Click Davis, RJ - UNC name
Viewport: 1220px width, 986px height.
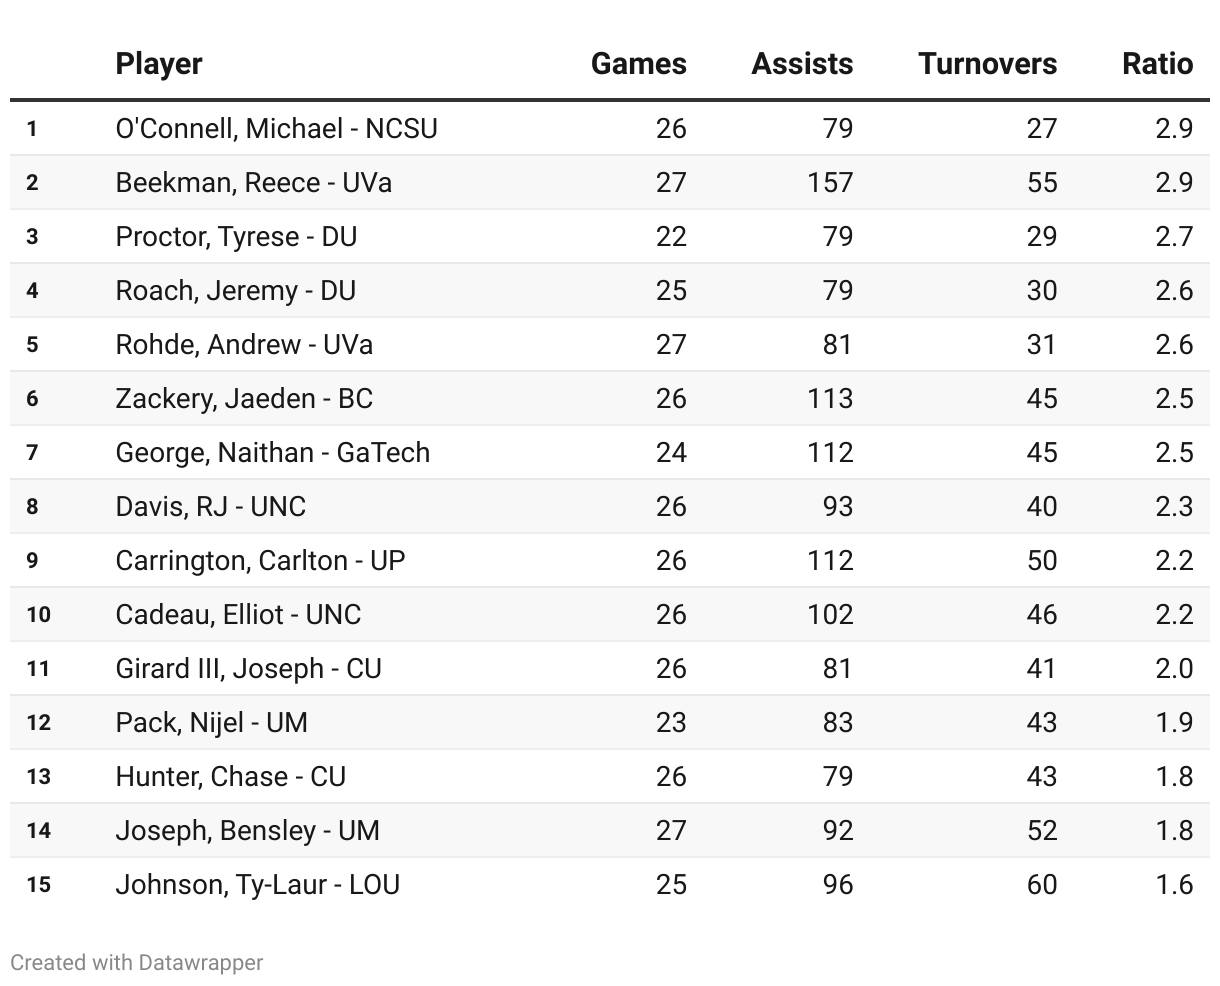click(x=210, y=506)
